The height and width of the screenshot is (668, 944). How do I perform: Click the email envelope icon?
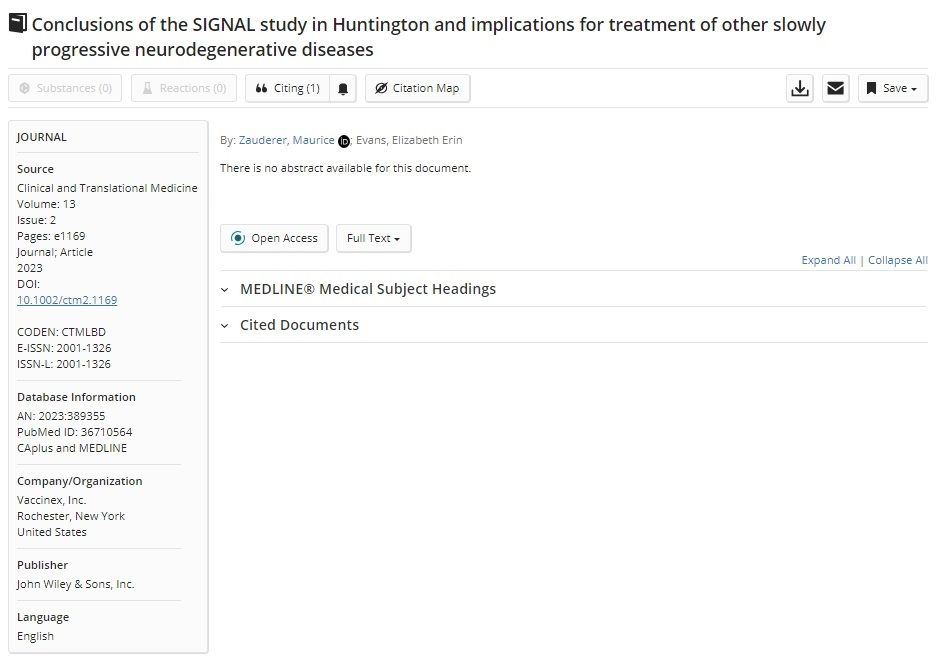pyautogui.click(x=835, y=88)
